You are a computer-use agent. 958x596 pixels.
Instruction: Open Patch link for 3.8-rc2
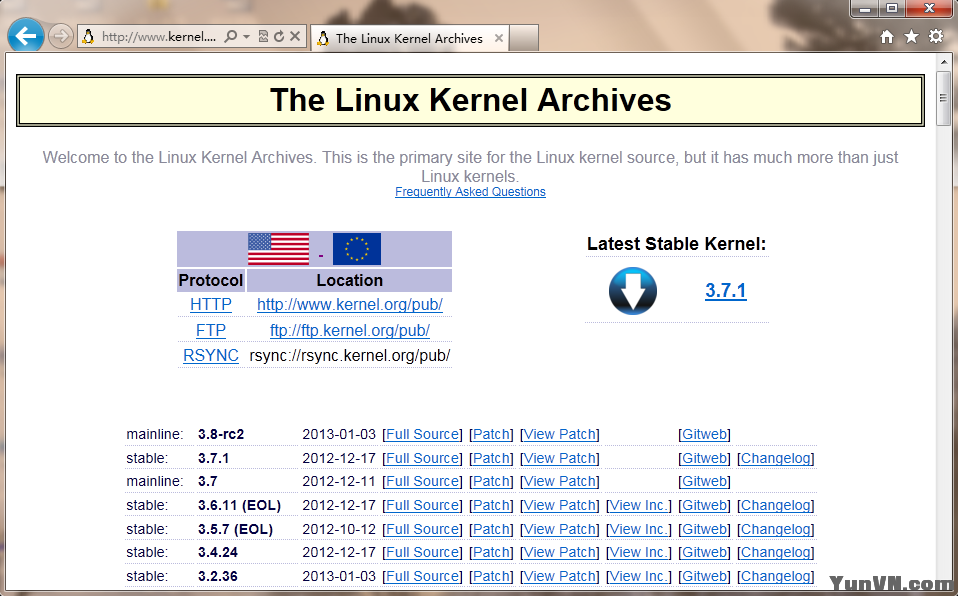tap(491, 434)
